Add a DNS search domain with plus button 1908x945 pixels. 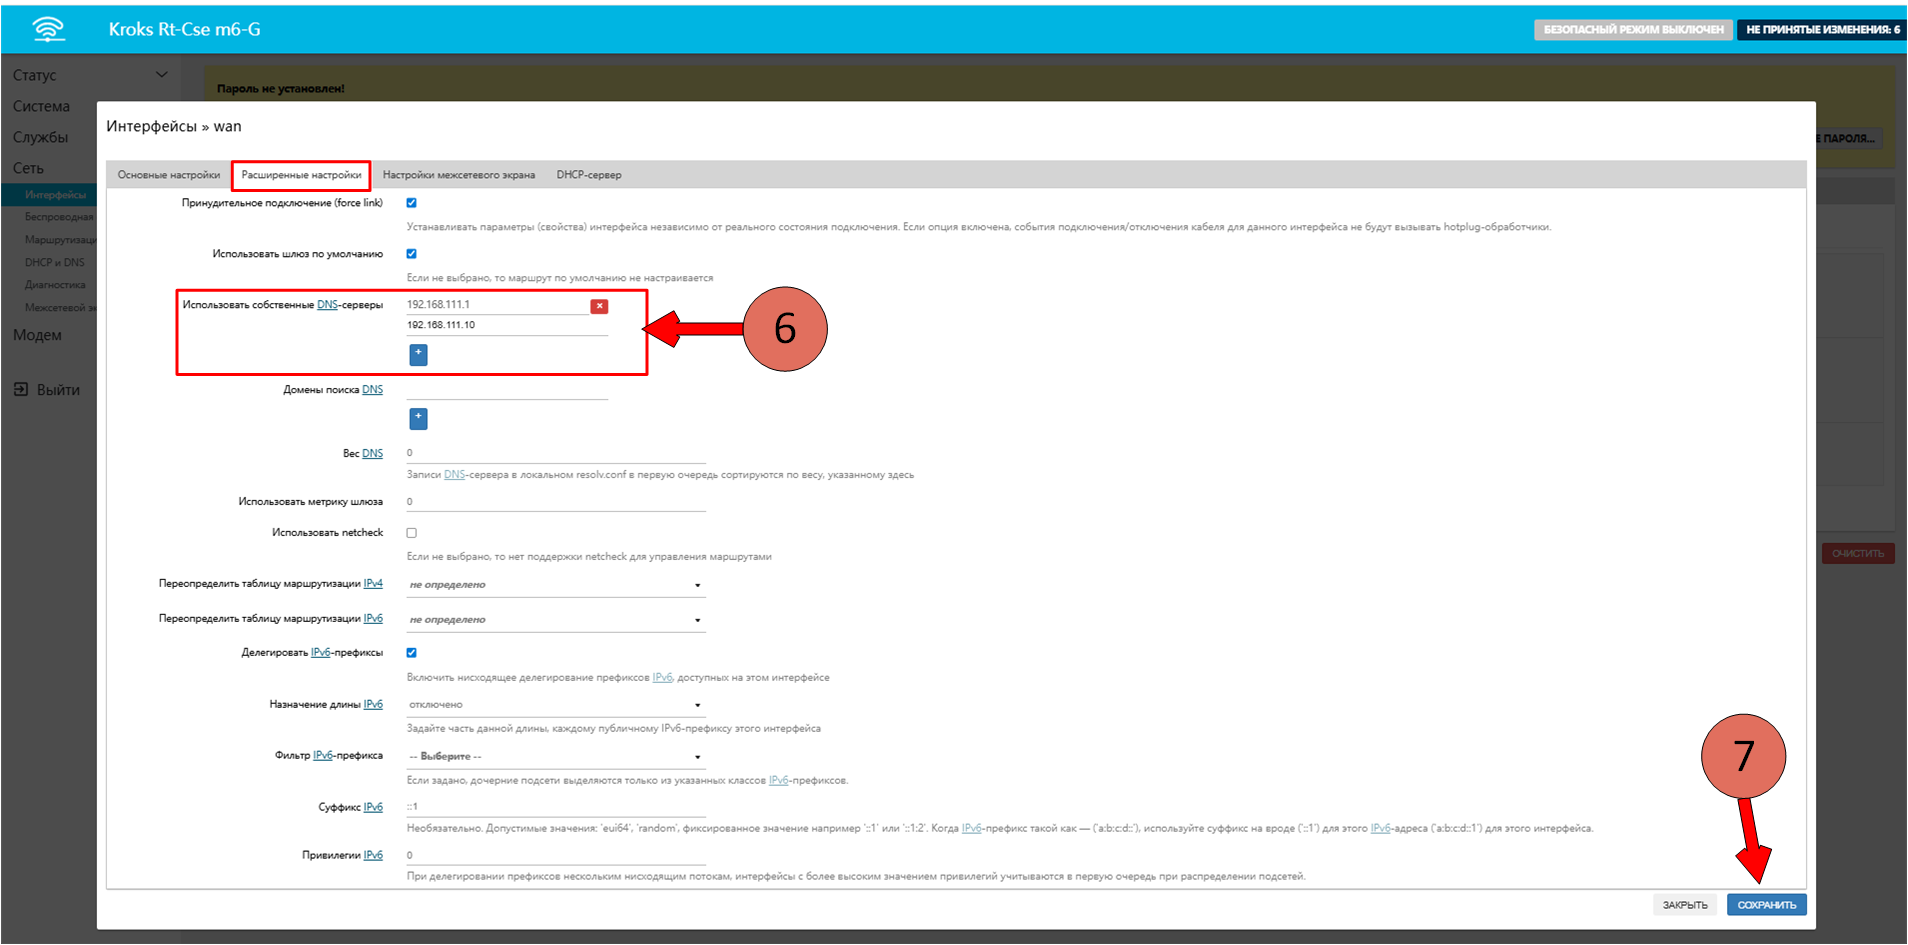[x=418, y=418]
